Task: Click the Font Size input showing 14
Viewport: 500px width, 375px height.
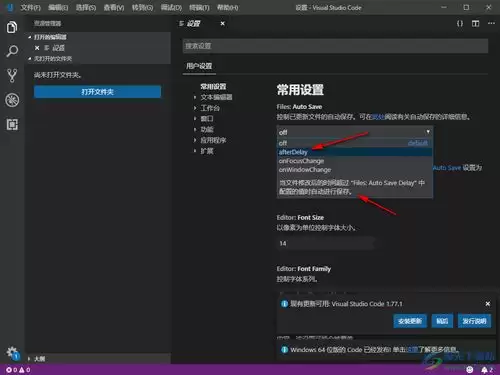Action: click(x=326, y=243)
